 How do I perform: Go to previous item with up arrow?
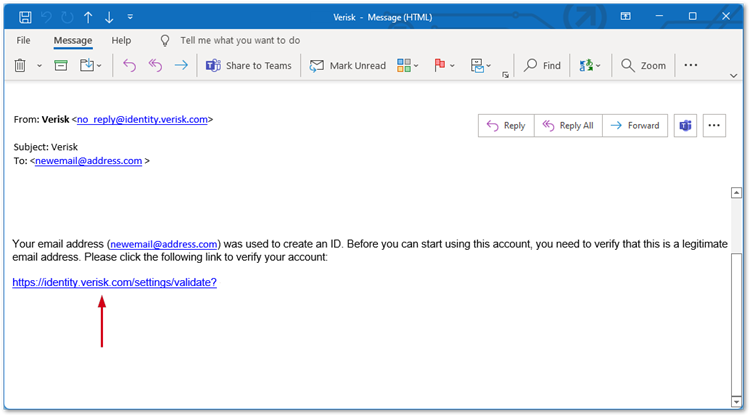point(88,17)
